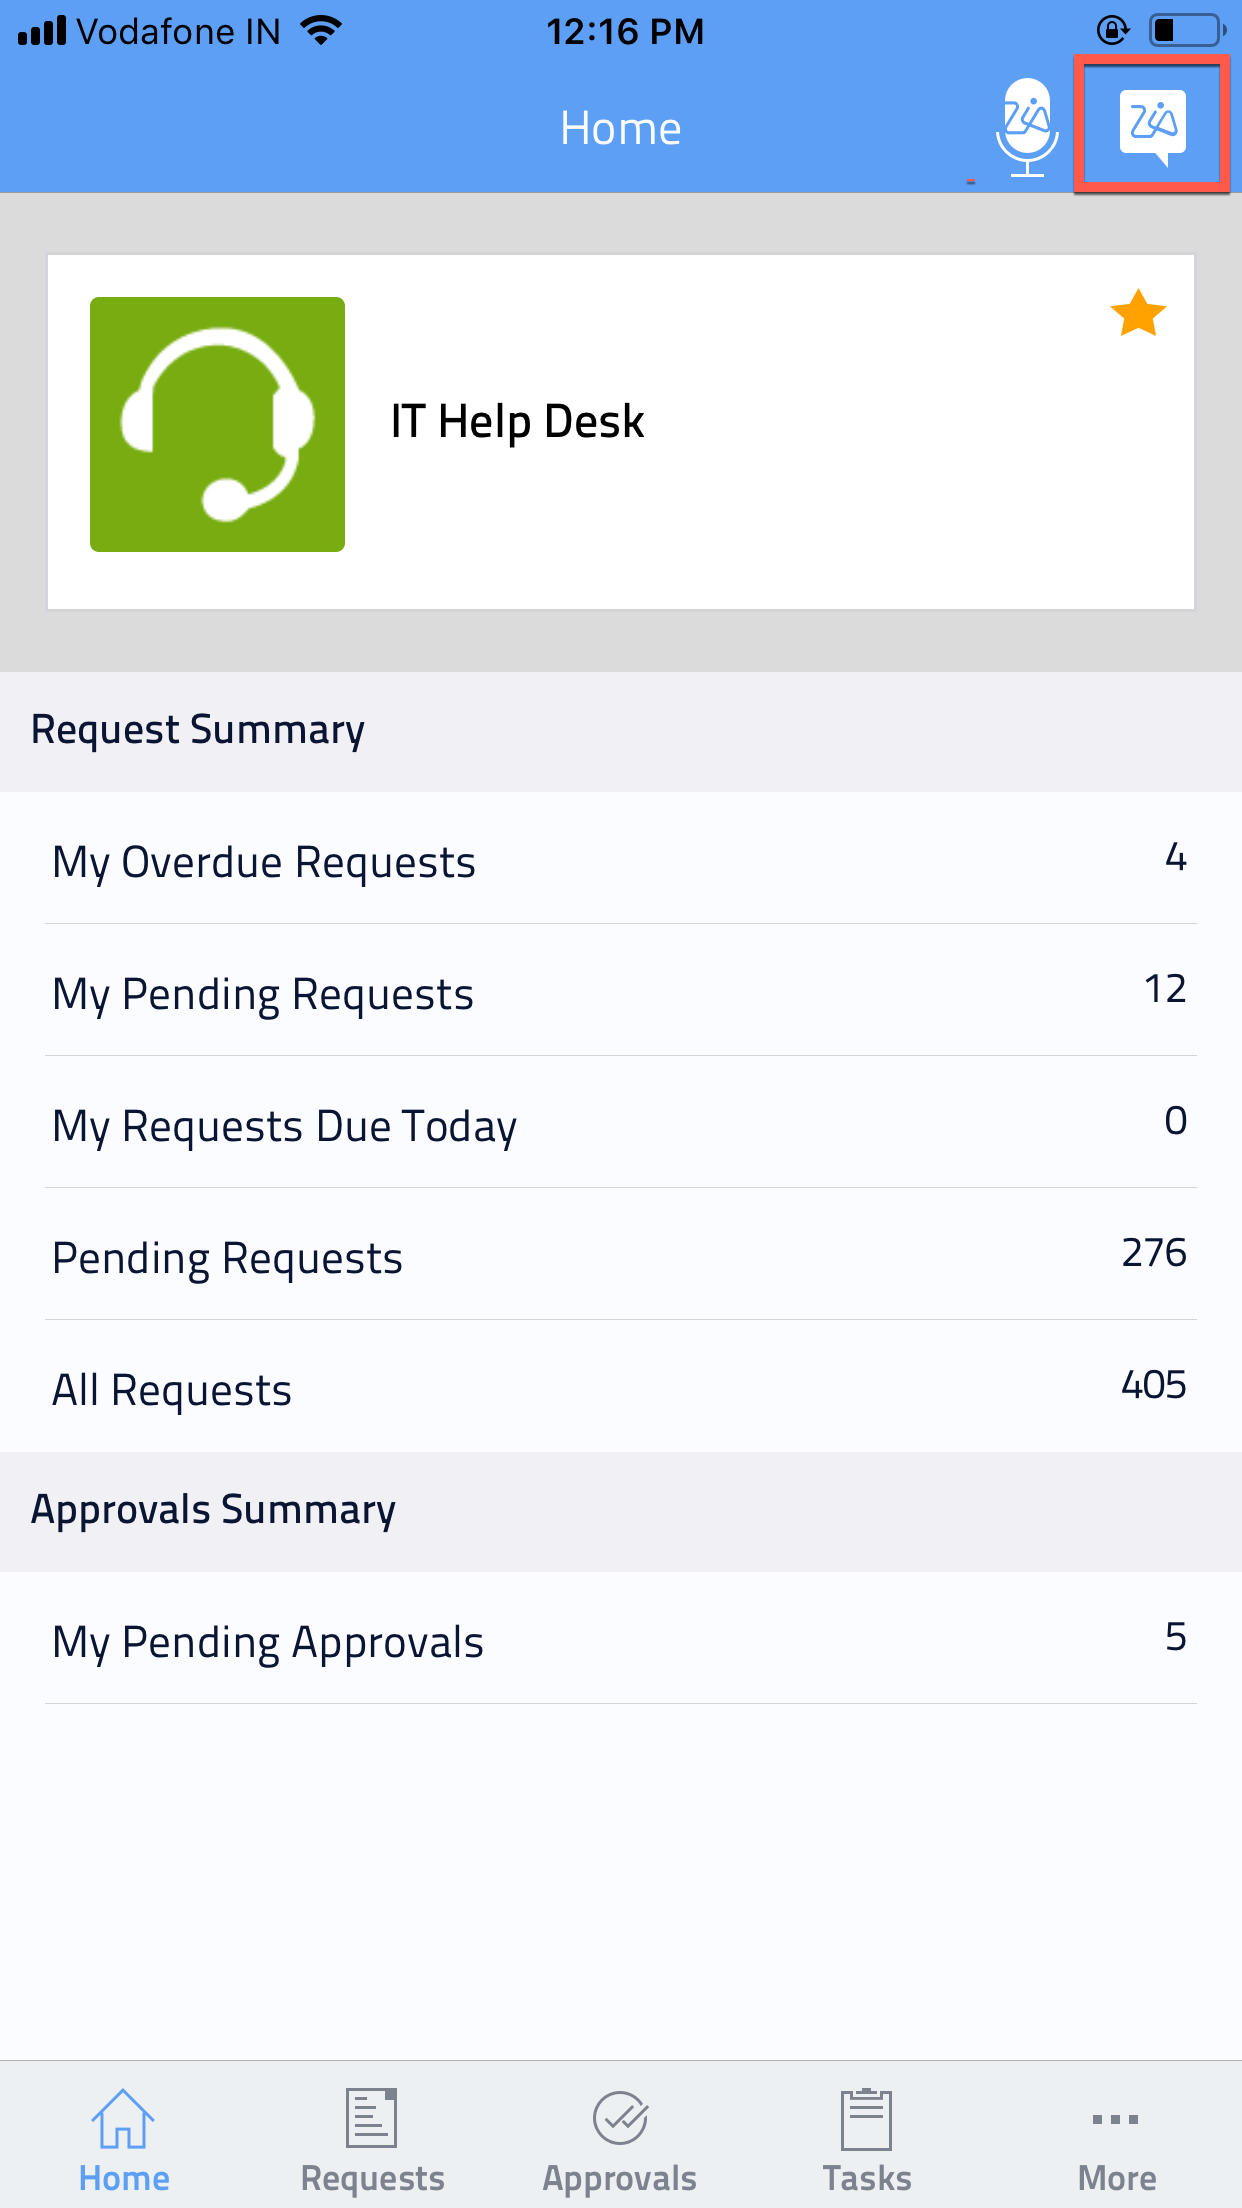Tap the Home house icon

click(x=123, y=2118)
